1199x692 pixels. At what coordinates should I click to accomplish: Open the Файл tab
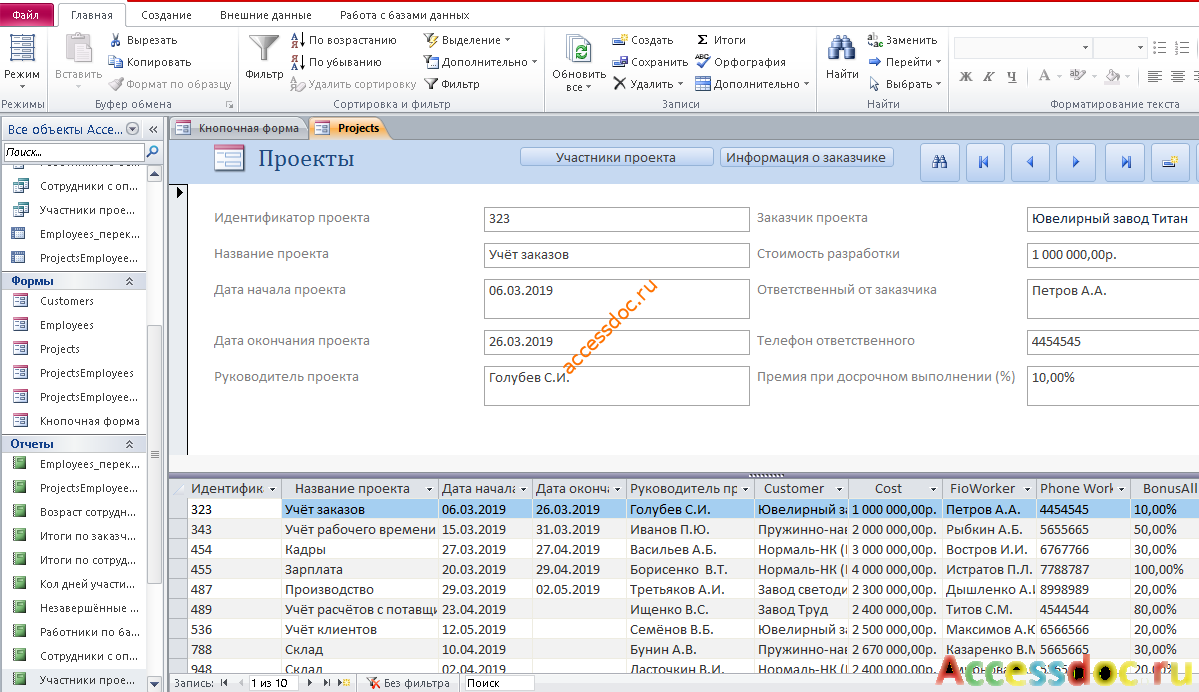tap(26, 15)
